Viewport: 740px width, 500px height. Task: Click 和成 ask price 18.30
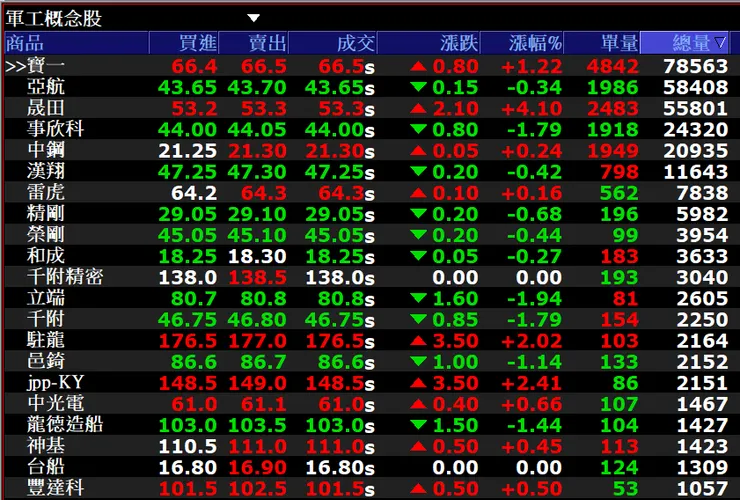click(x=257, y=256)
